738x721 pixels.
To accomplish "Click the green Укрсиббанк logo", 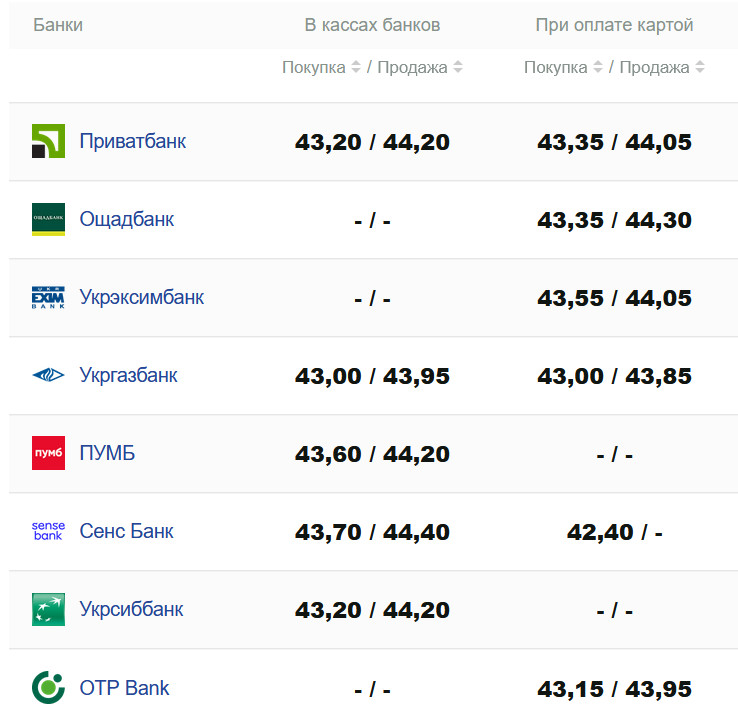I will (48, 609).
